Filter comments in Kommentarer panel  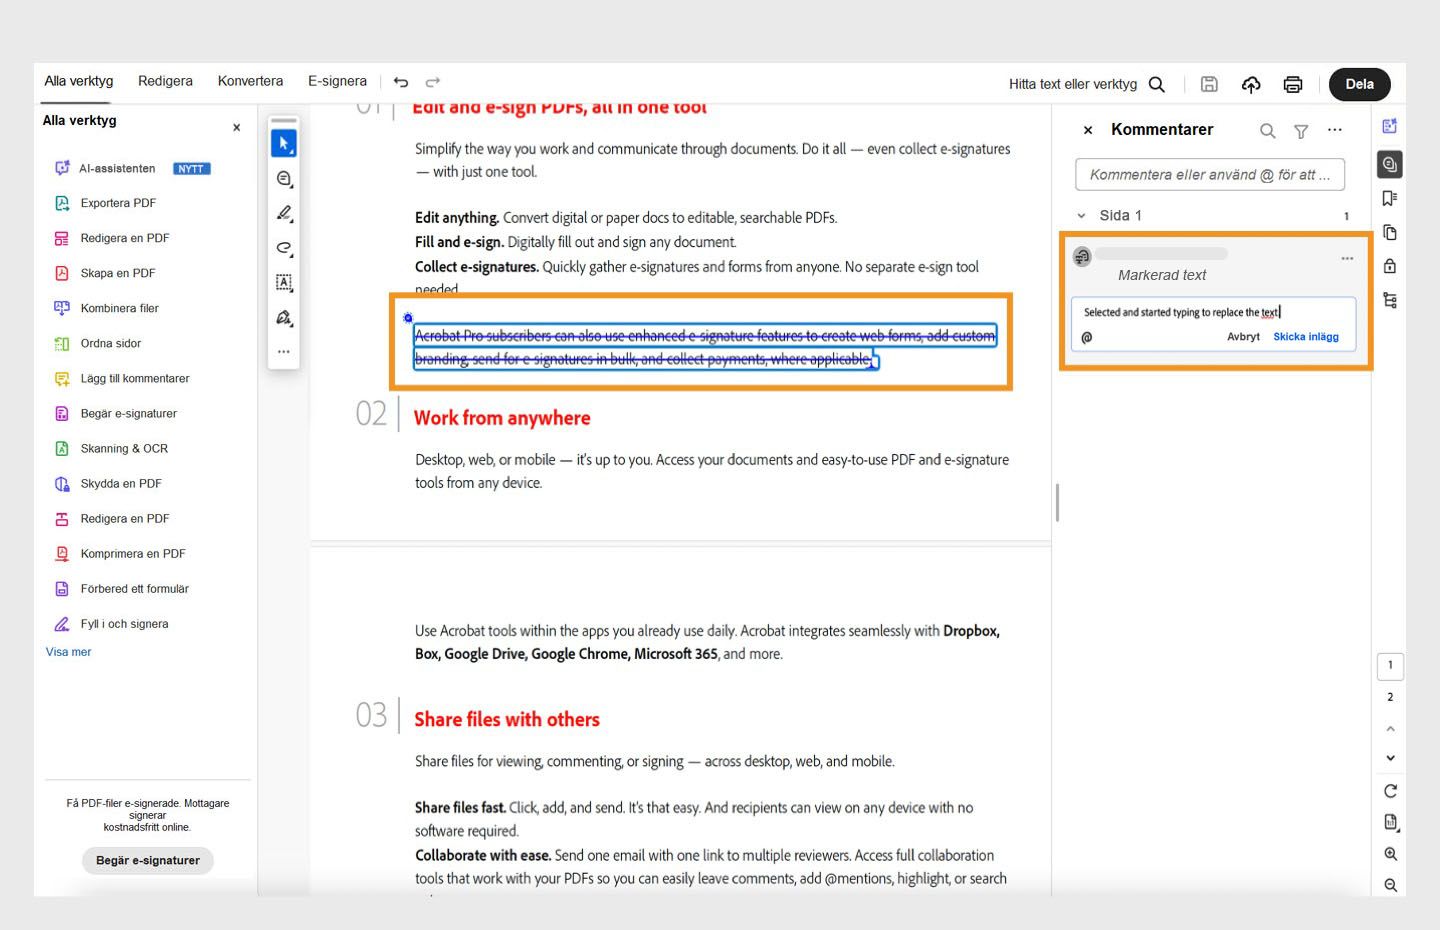coord(1301,131)
